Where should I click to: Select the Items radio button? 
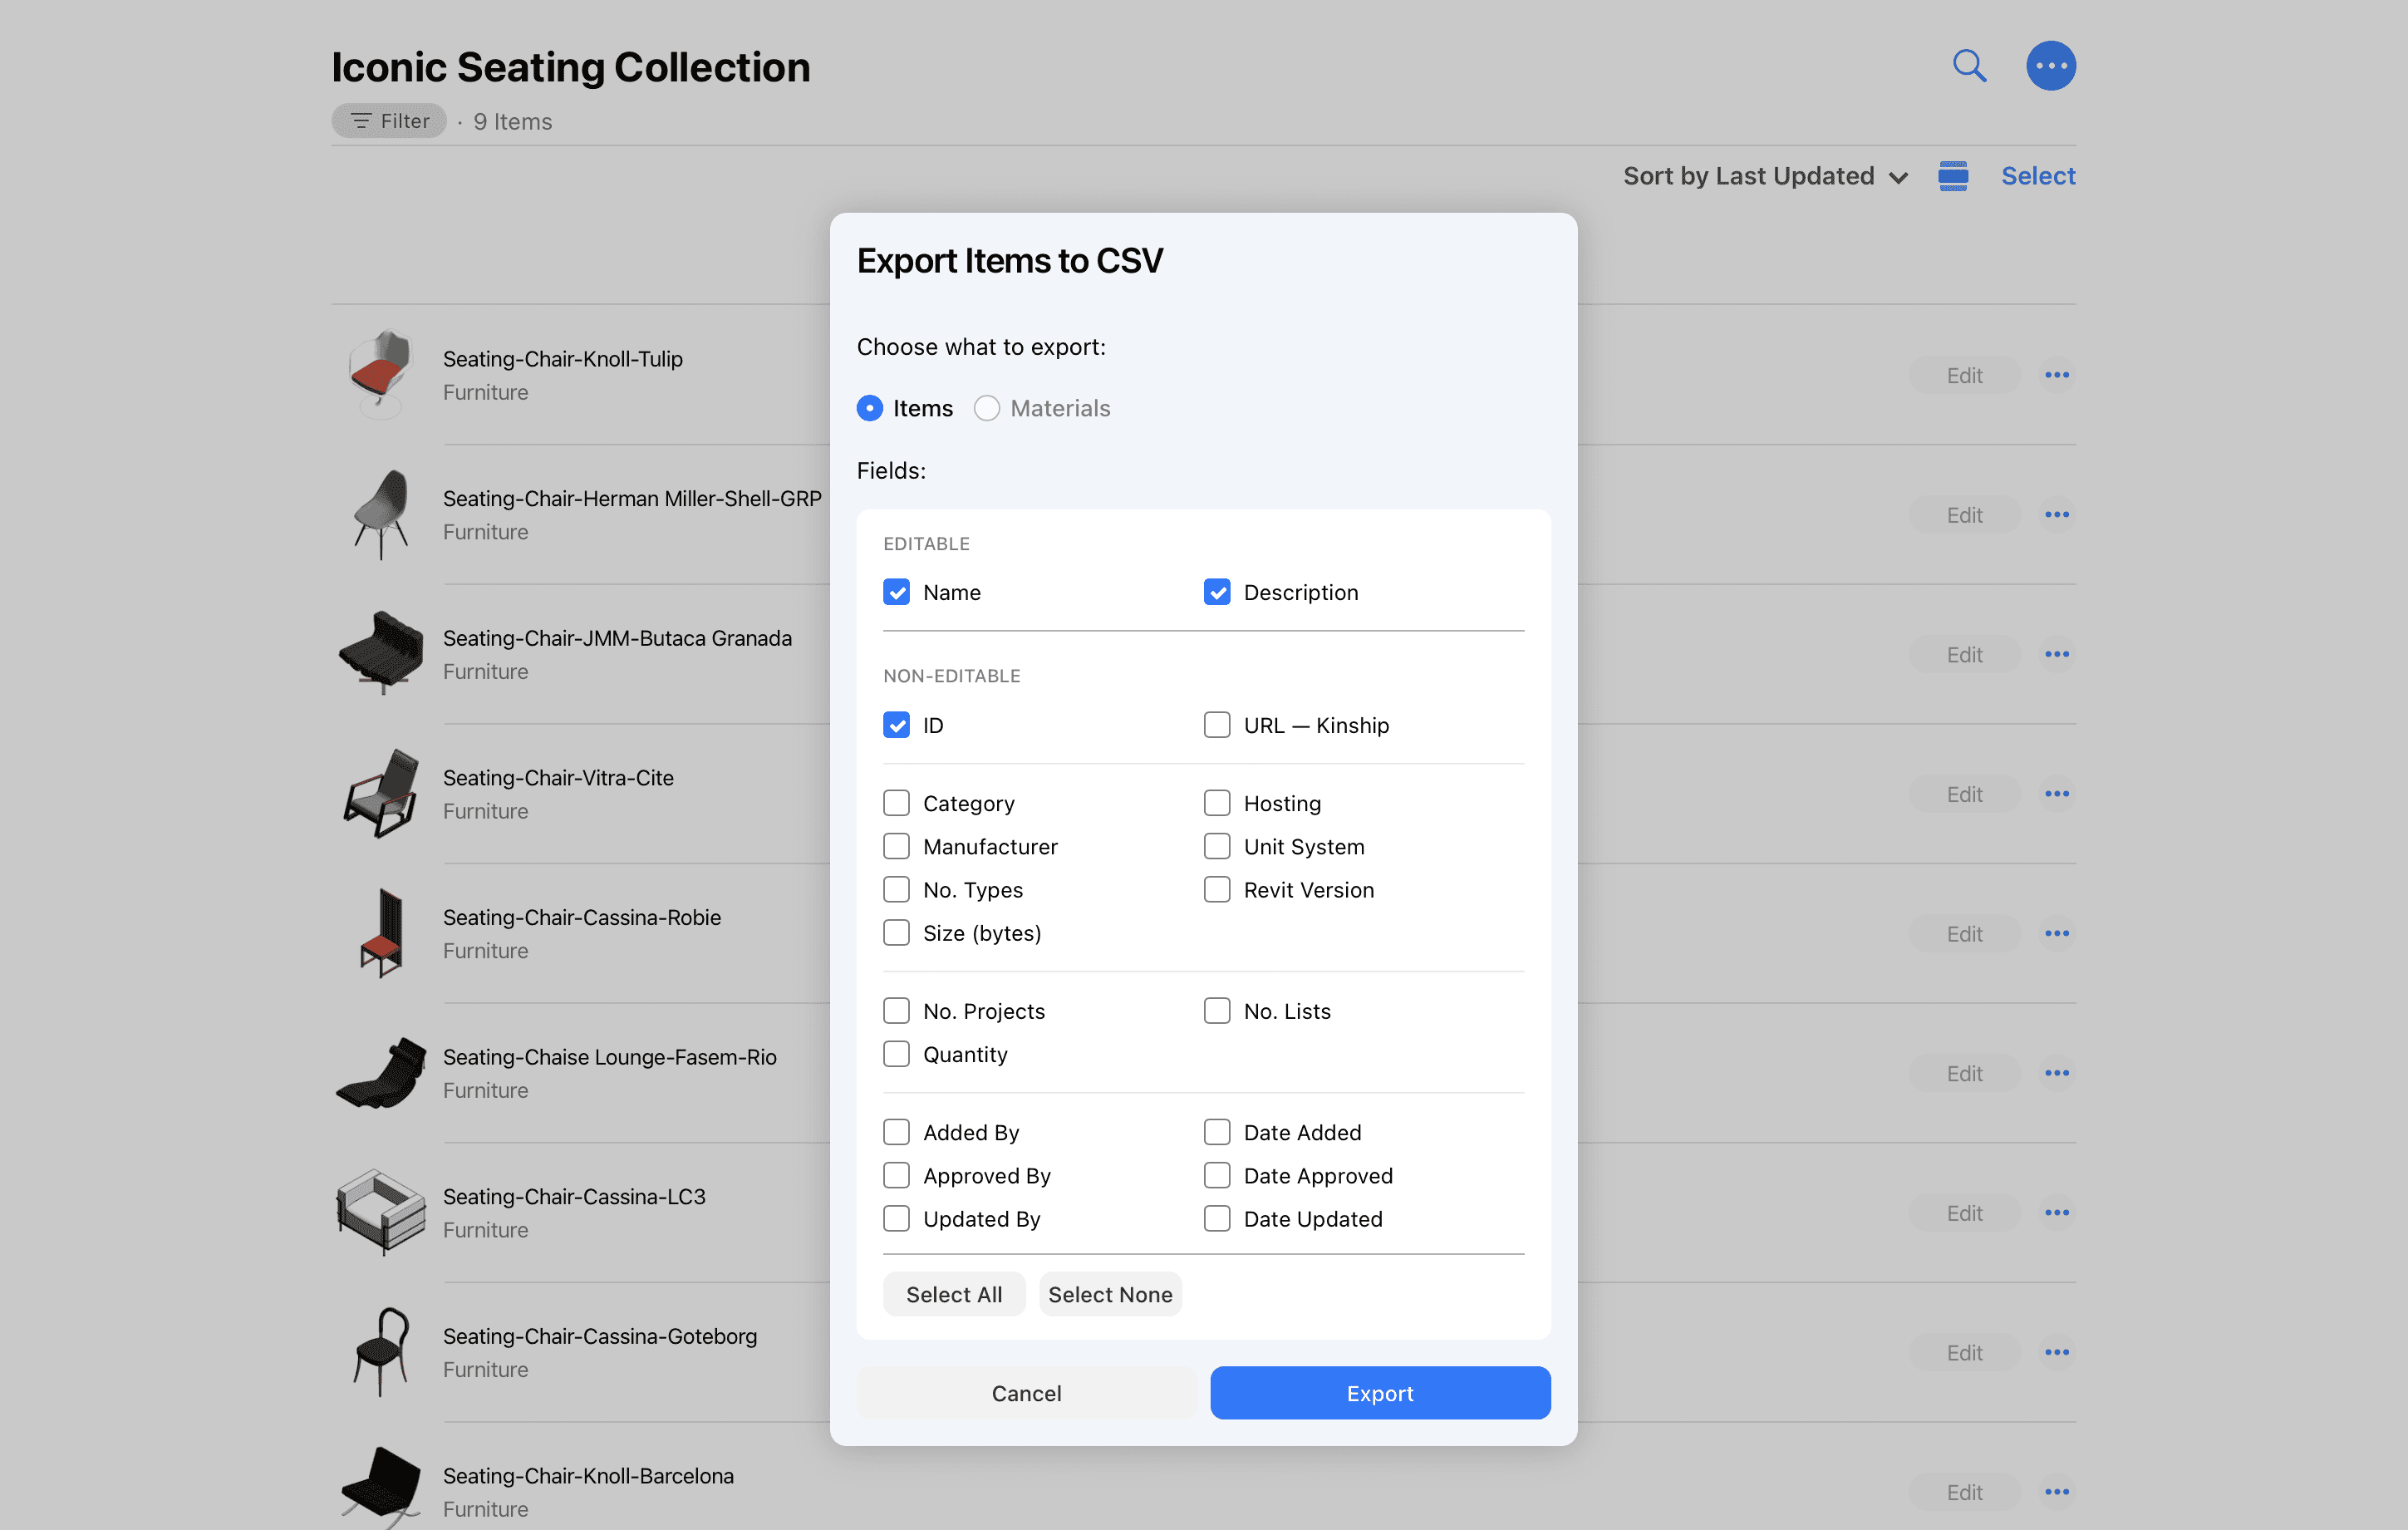870,408
